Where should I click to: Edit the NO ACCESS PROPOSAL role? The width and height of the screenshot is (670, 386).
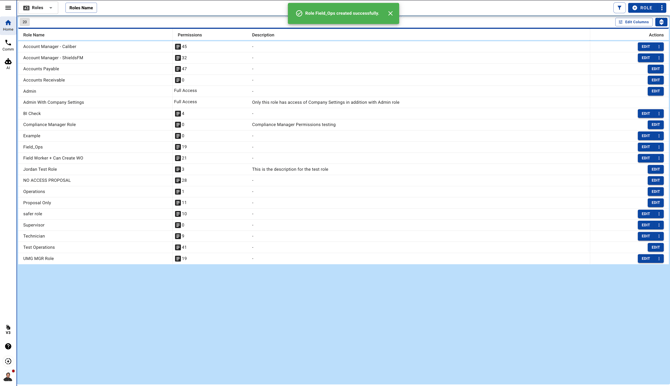pyautogui.click(x=655, y=180)
